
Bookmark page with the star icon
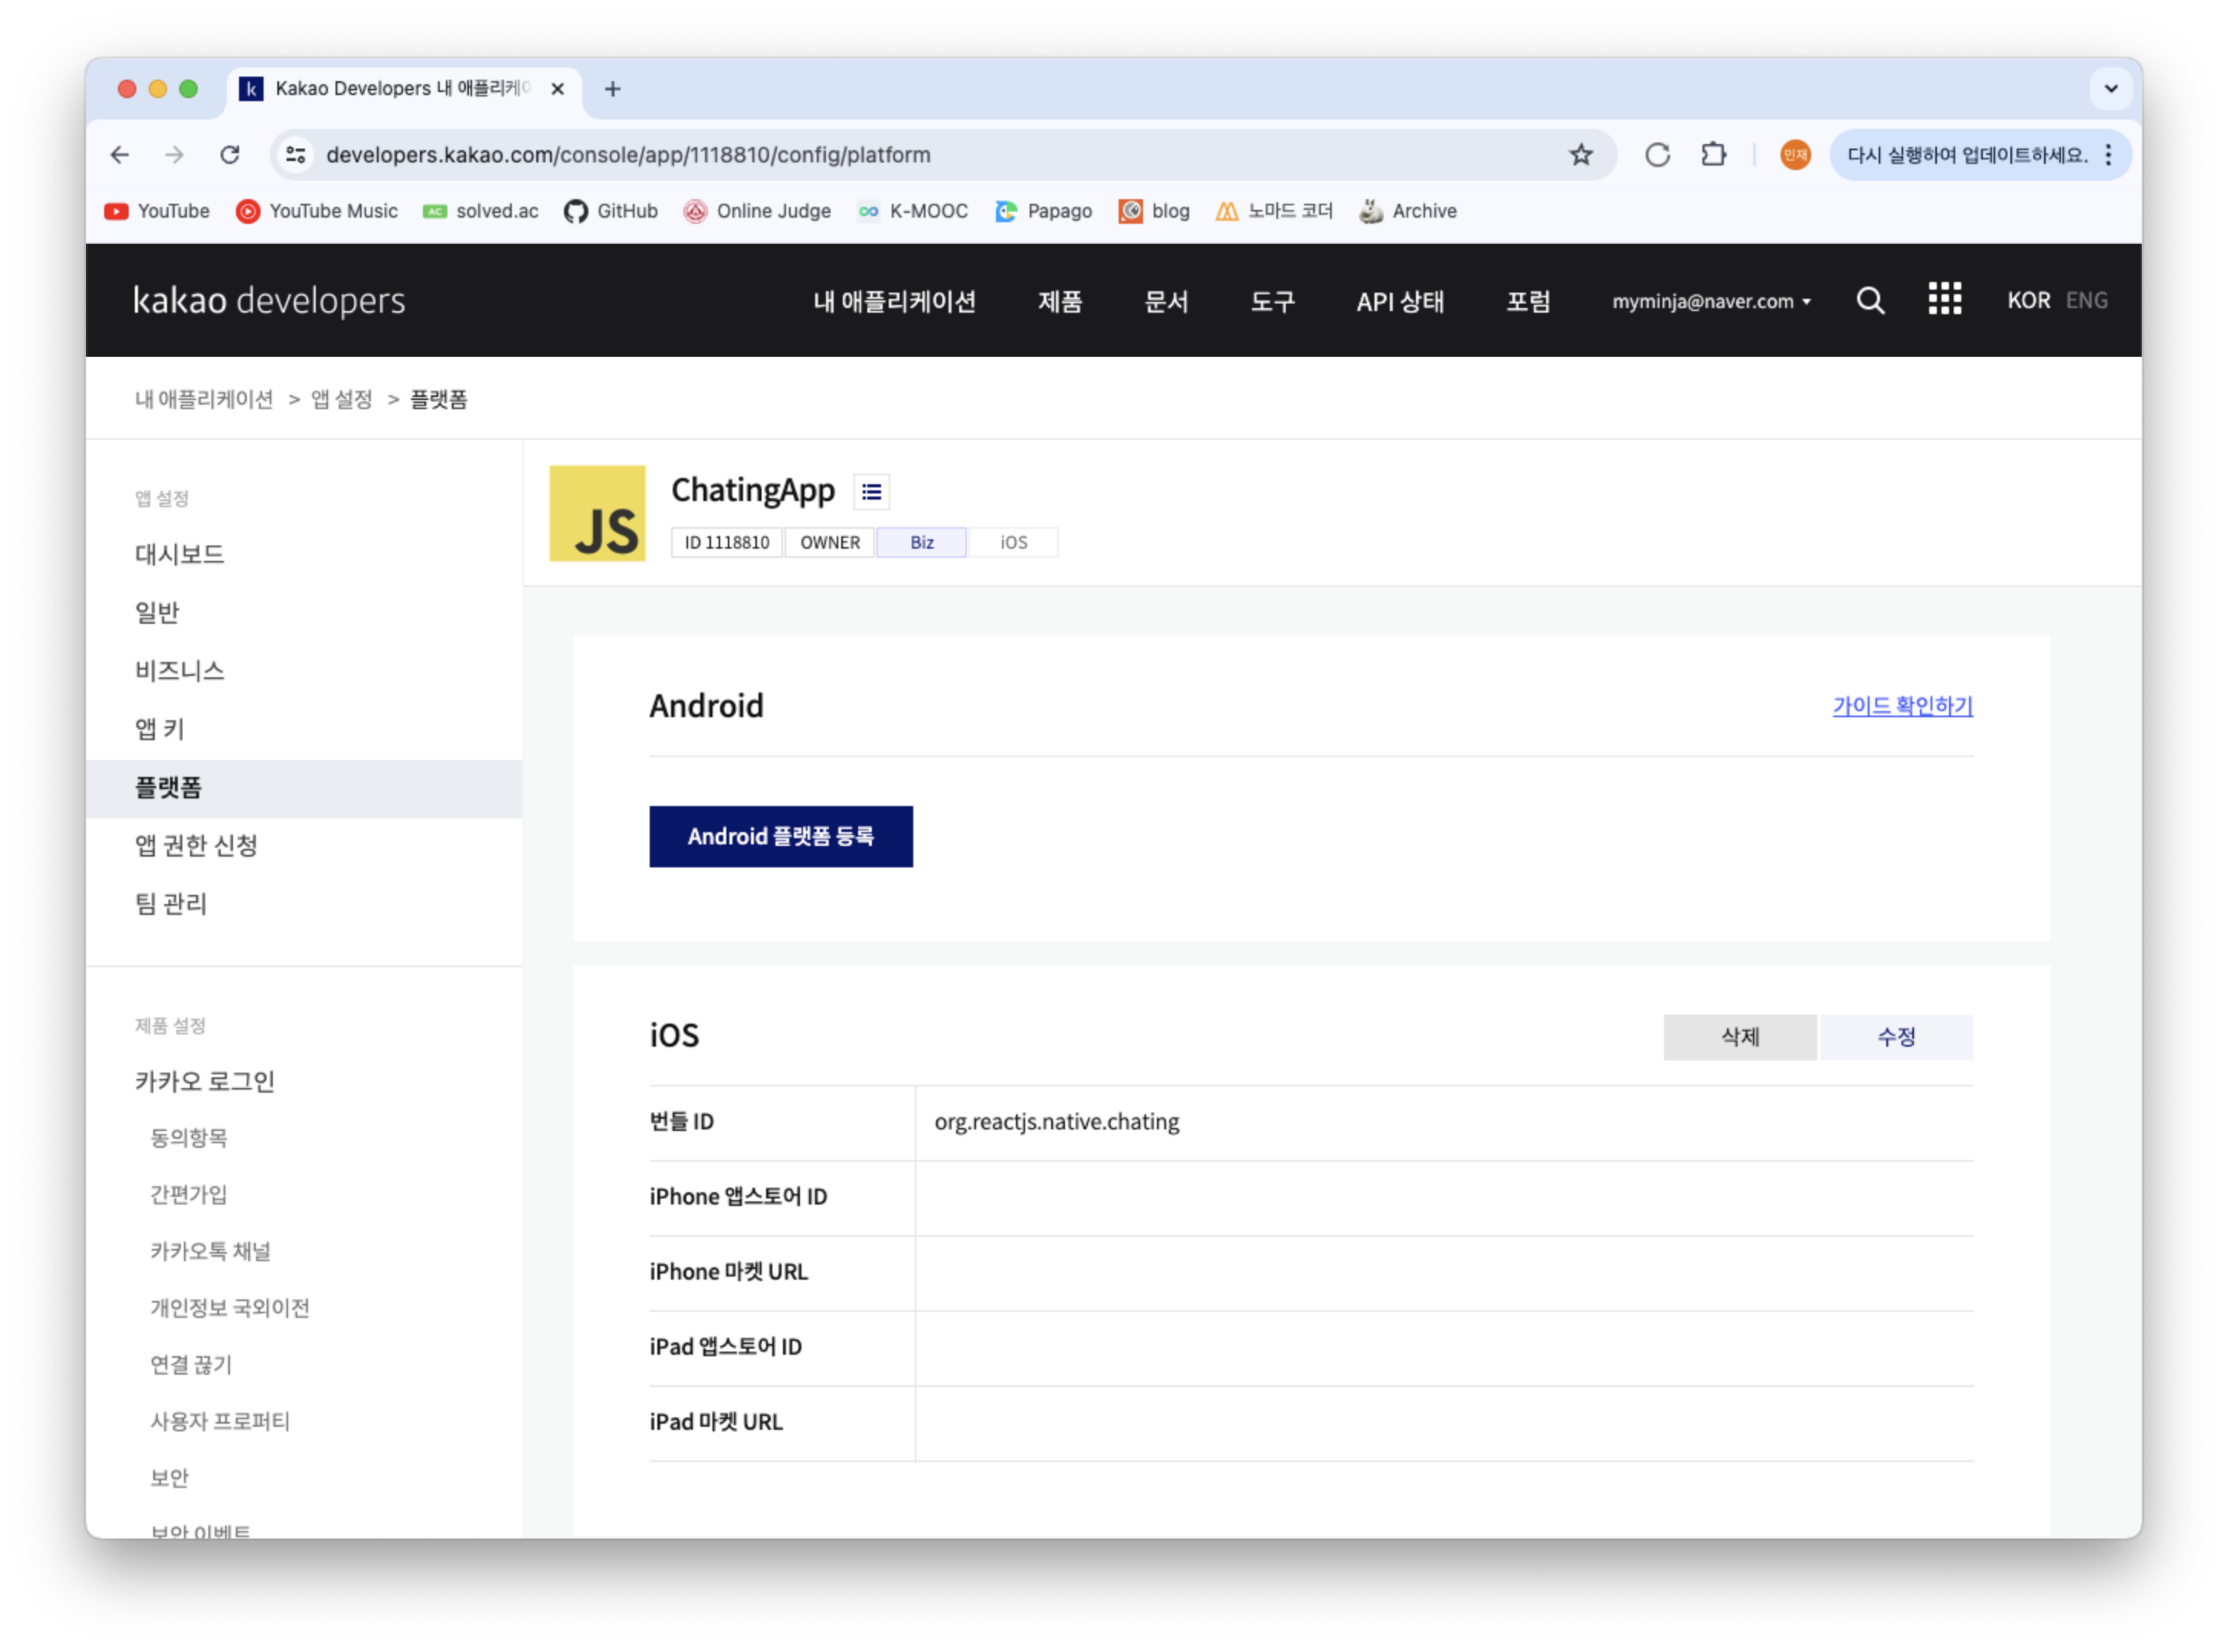click(x=1580, y=155)
